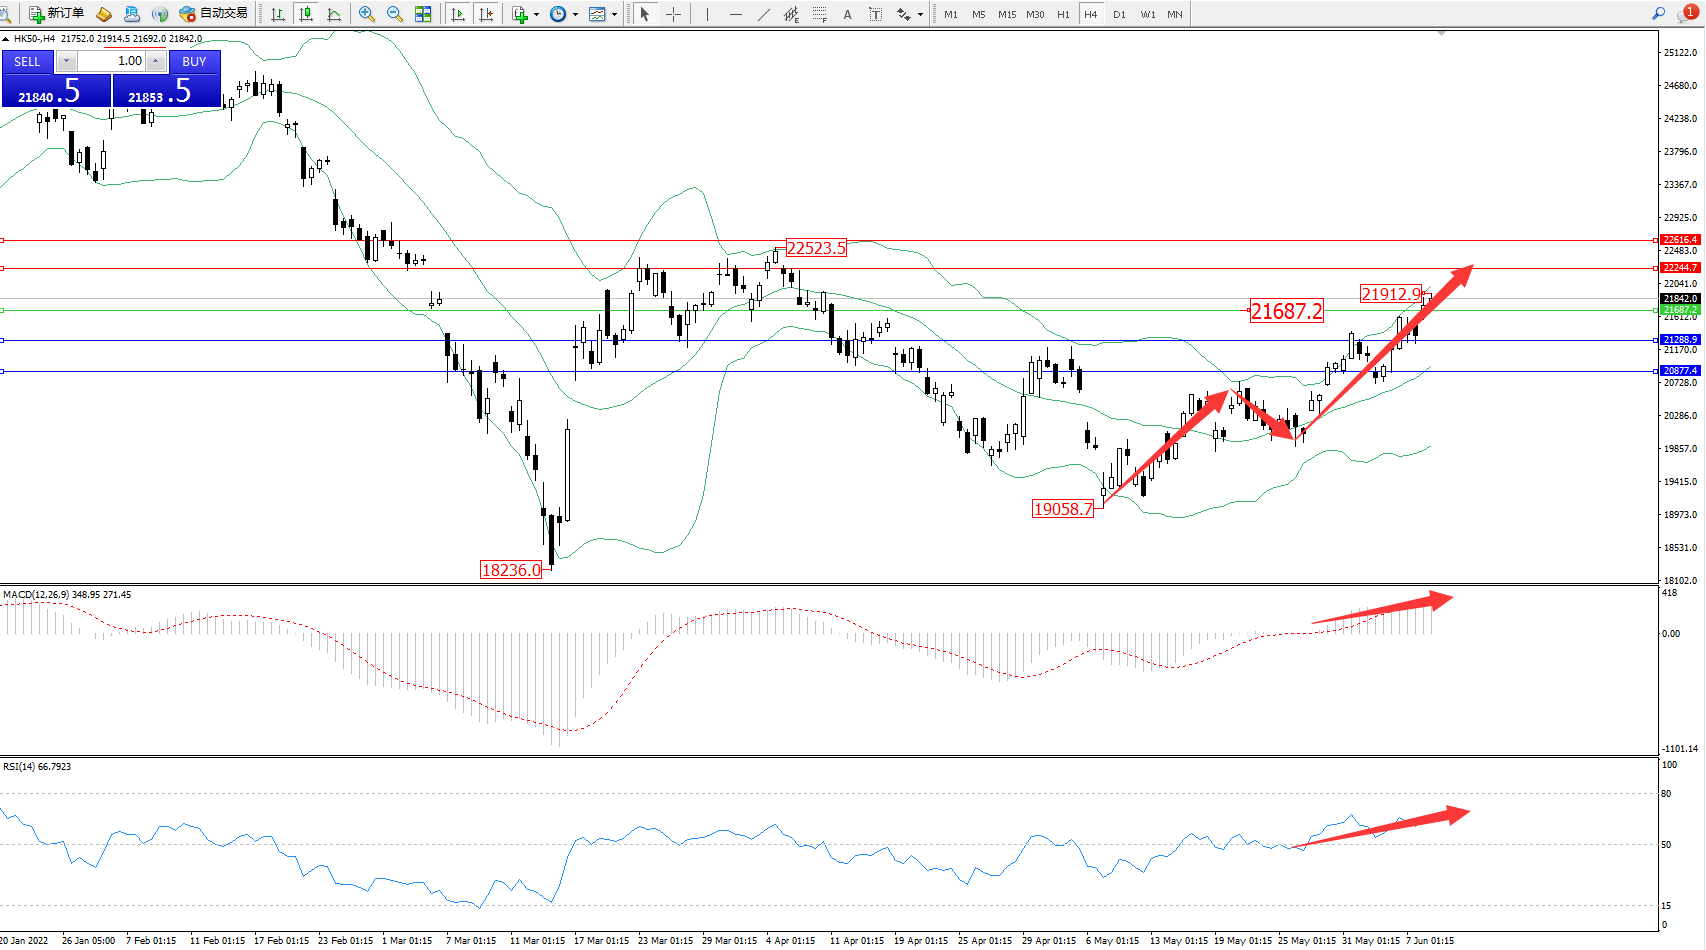
Task: Tile chart windows icon
Action: click(423, 14)
